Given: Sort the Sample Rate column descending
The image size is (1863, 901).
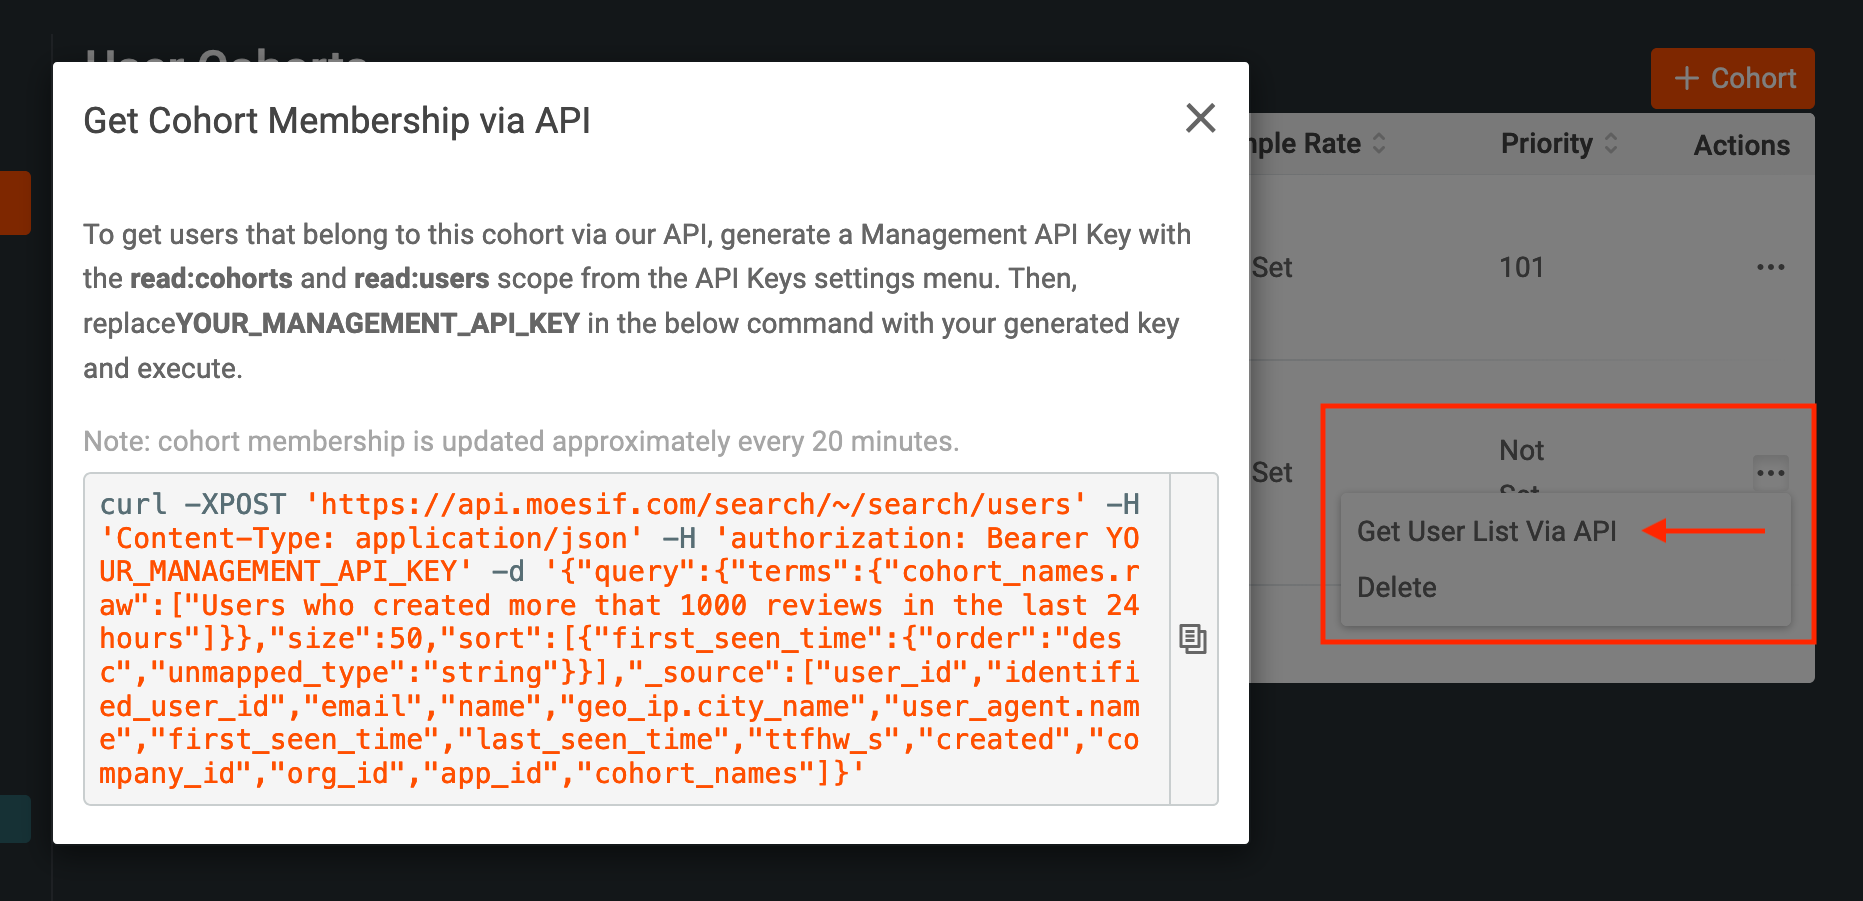Looking at the screenshot, I should (1381, 149).
